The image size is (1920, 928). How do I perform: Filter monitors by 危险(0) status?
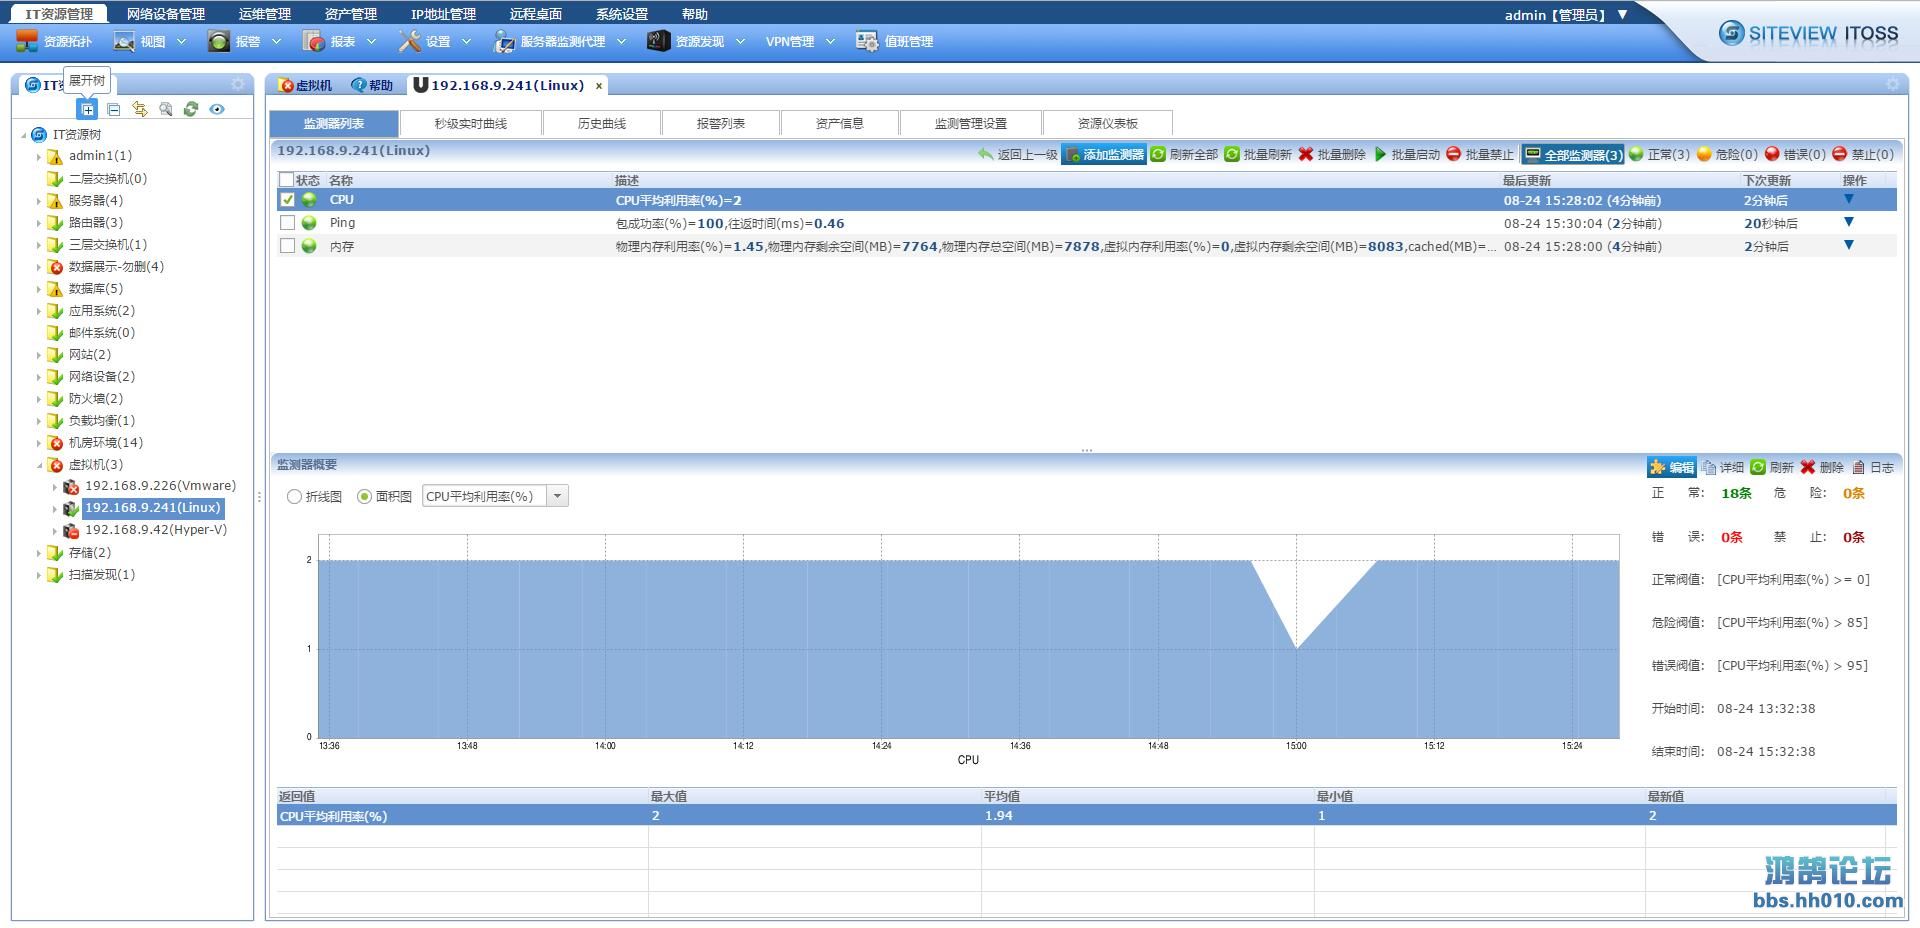(x=1727, y=154)
